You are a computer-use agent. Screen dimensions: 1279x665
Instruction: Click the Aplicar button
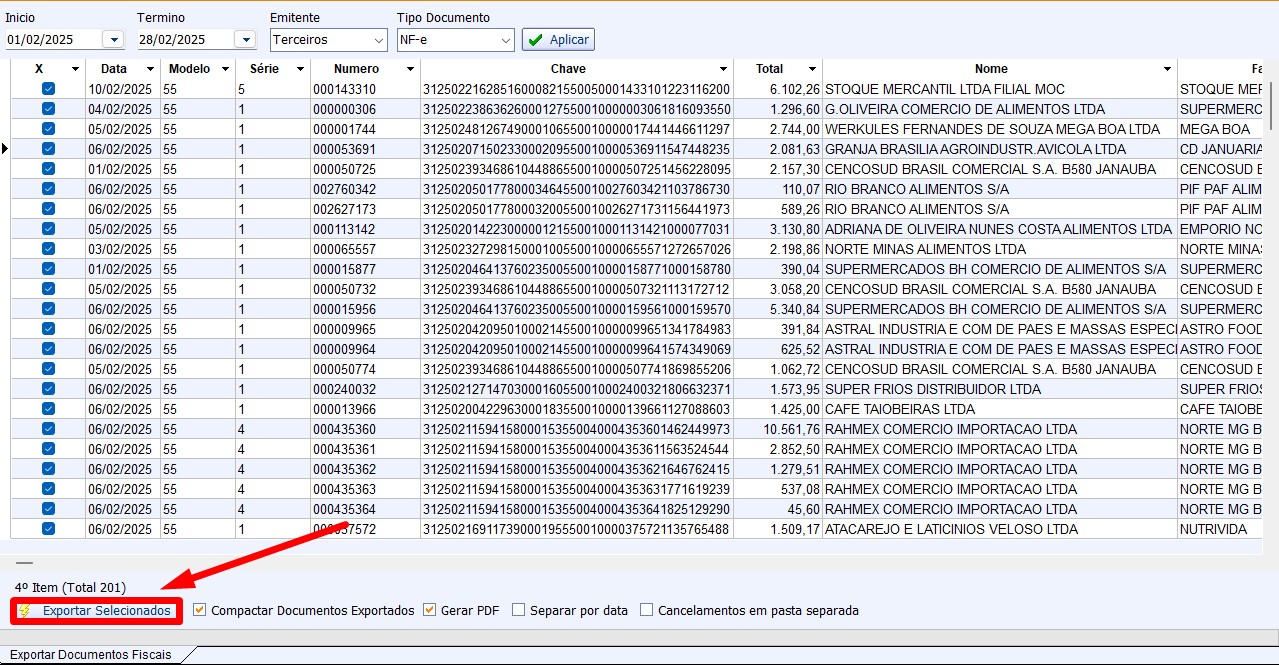(x=558, y=40)
